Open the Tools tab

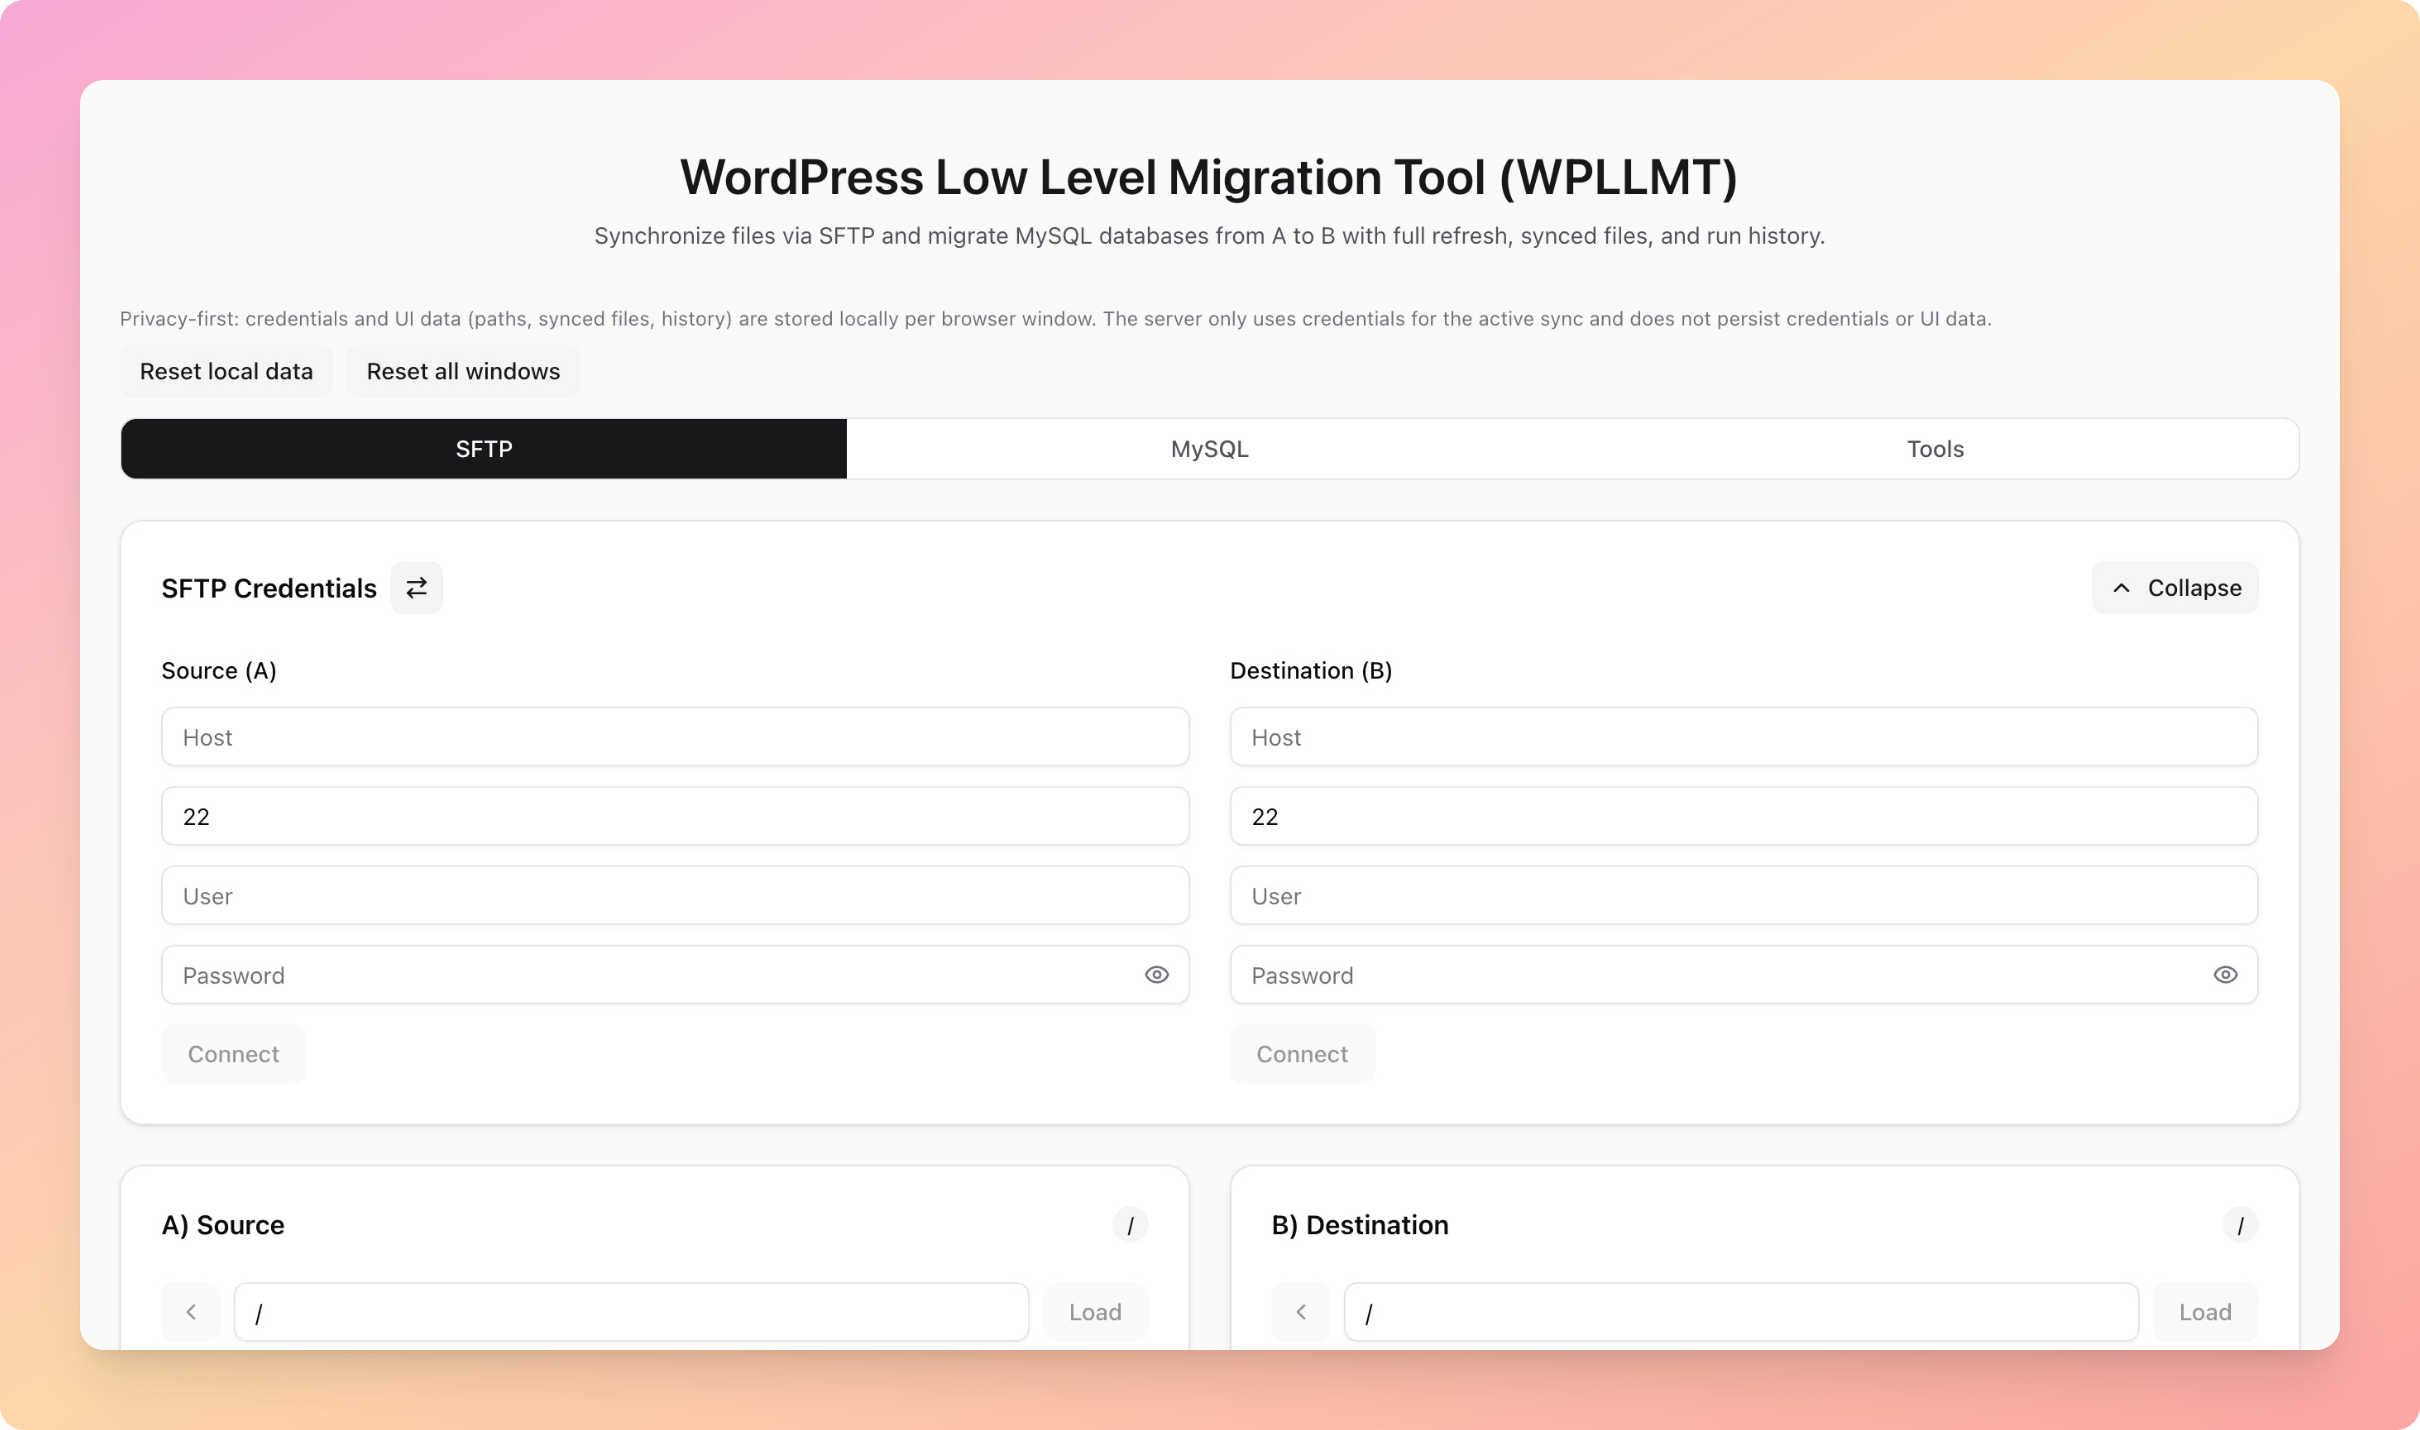pos(1935,449)
